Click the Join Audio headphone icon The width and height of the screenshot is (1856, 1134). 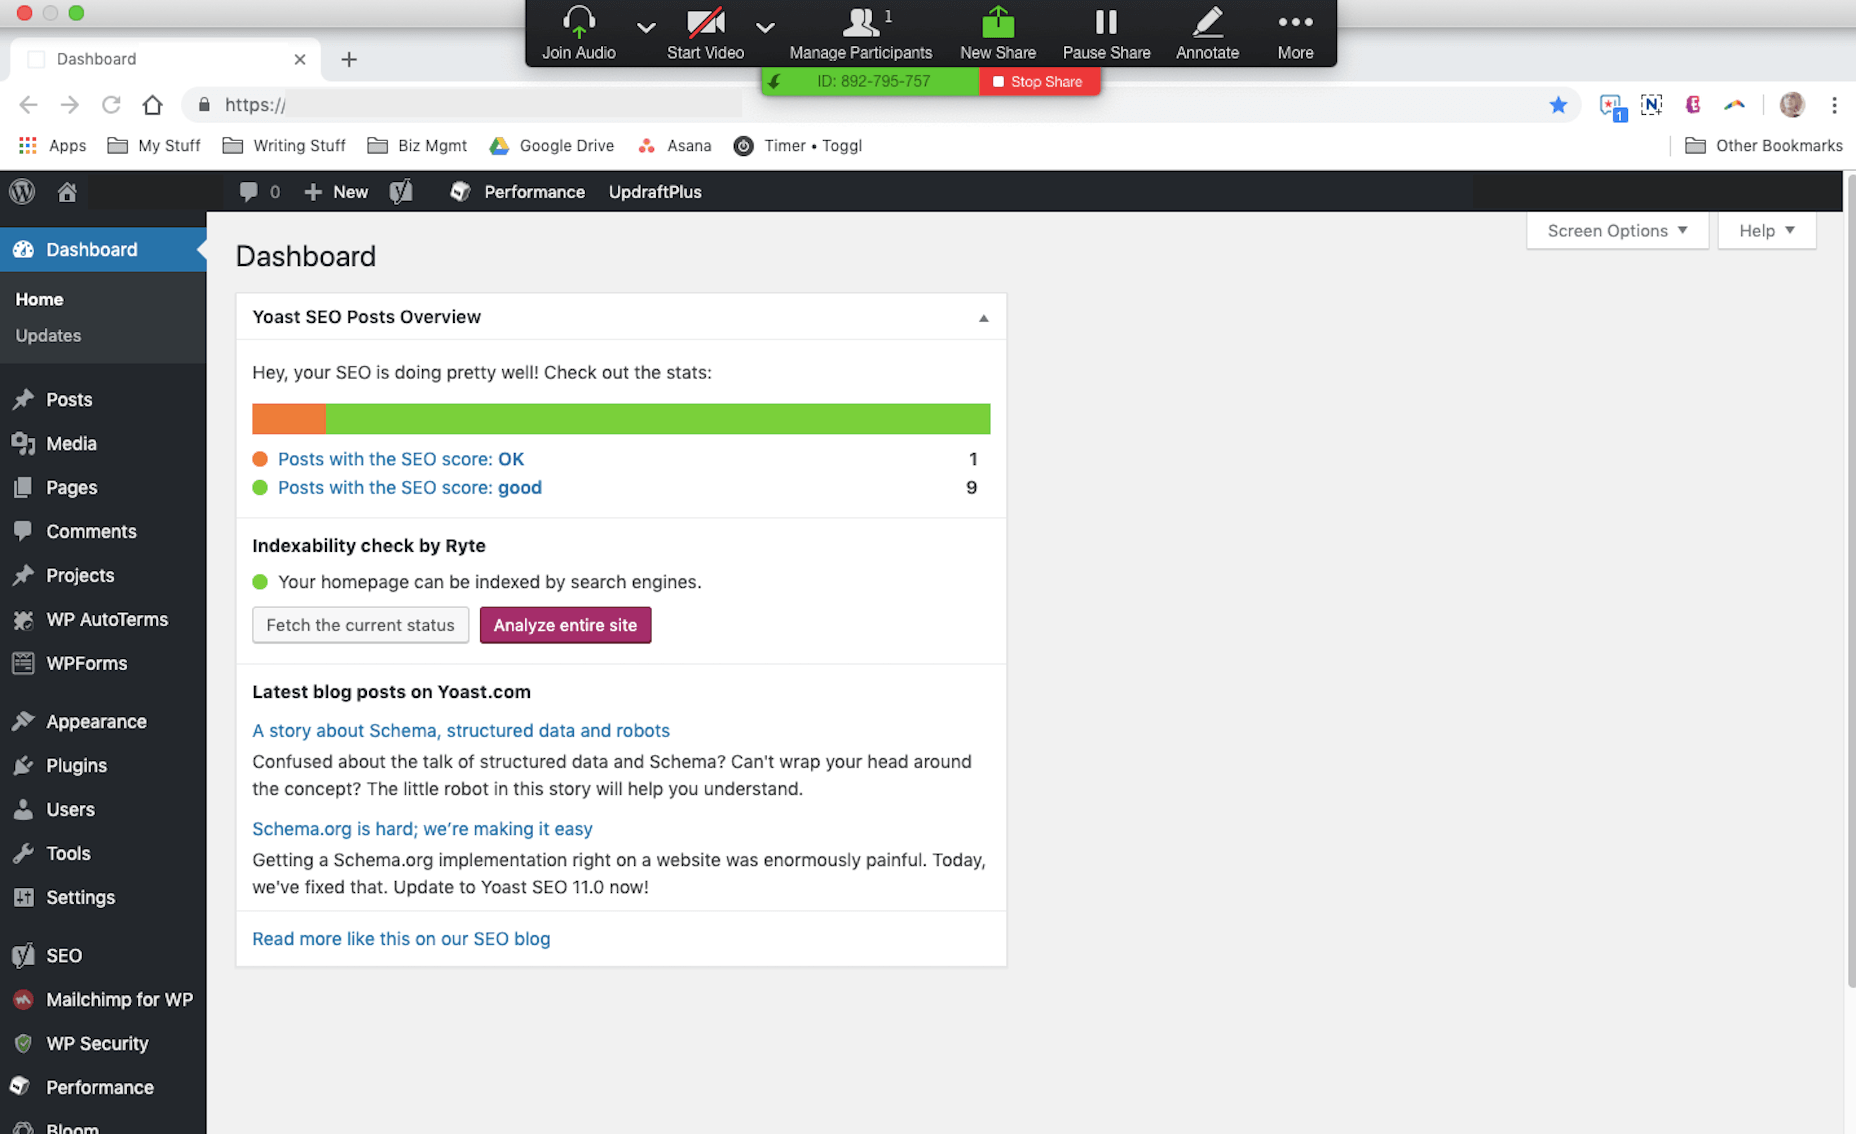tap(579, 22)
